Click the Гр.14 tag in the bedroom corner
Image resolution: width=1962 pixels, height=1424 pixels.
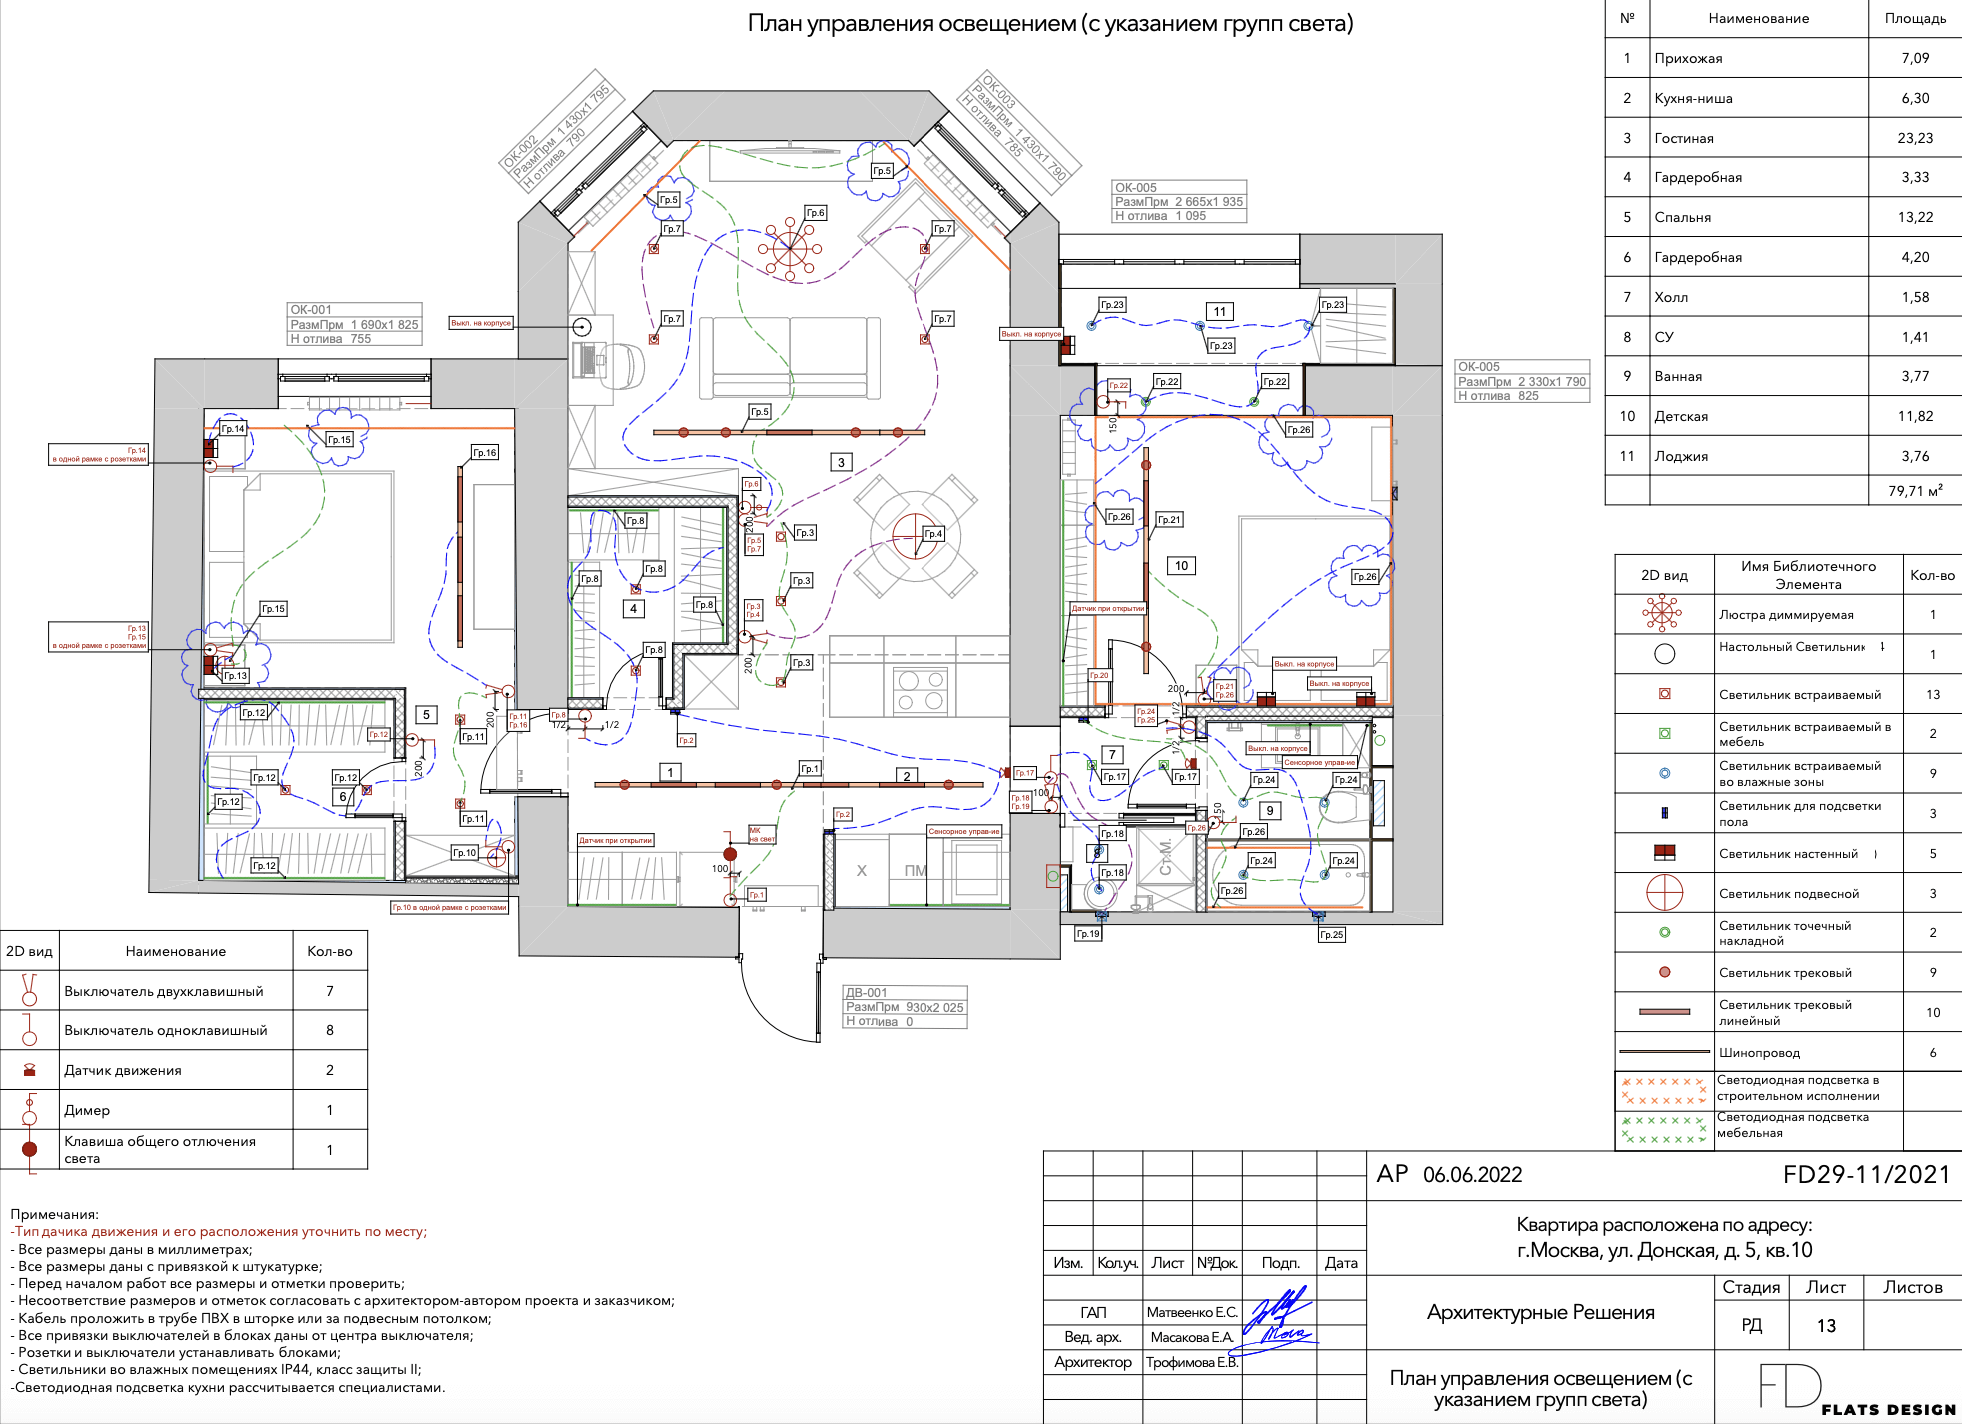coord(233,428)
